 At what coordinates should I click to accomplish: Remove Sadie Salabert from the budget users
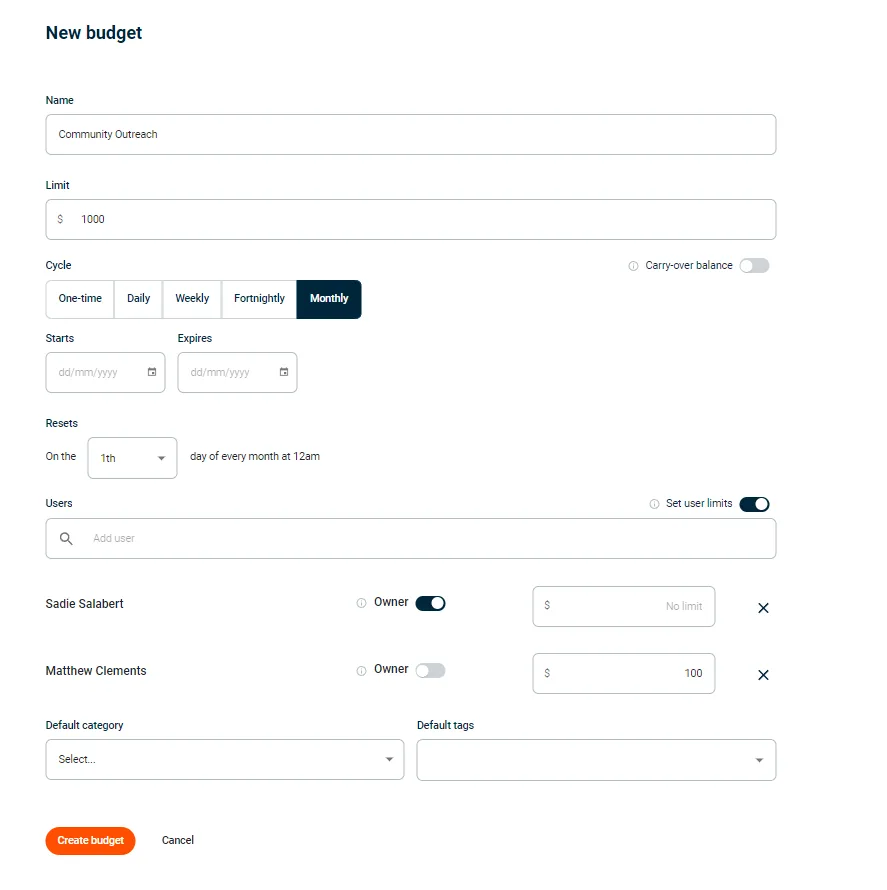[x=763, y=607]
